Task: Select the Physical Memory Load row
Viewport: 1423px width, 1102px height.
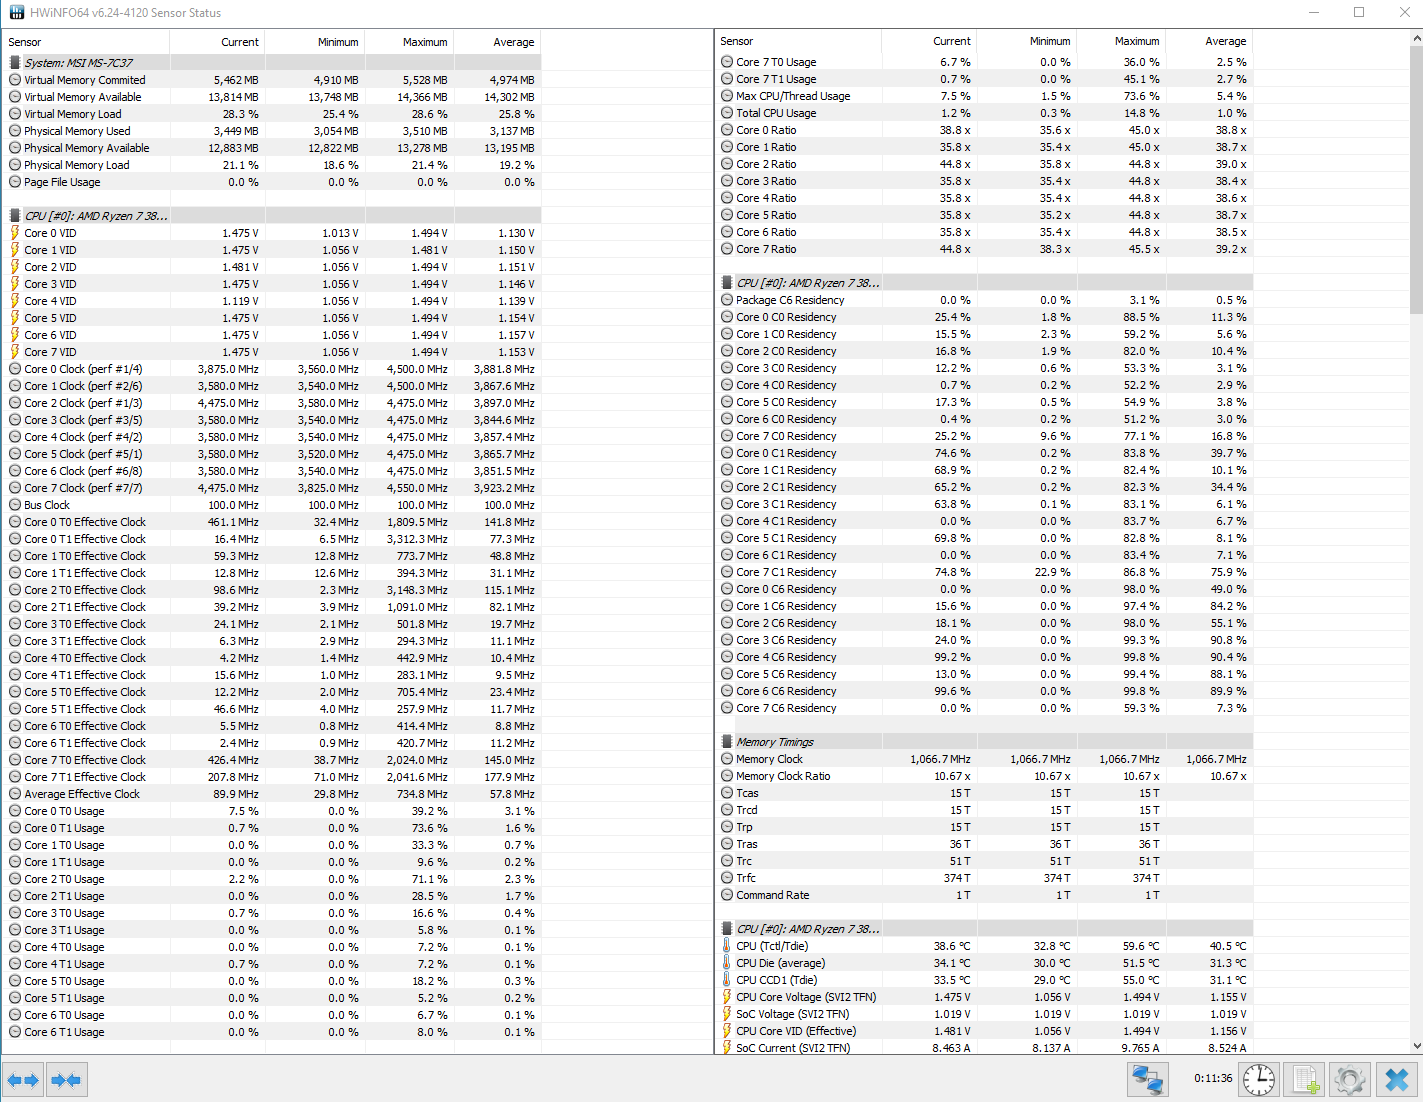Action: [x=272, y=165]
